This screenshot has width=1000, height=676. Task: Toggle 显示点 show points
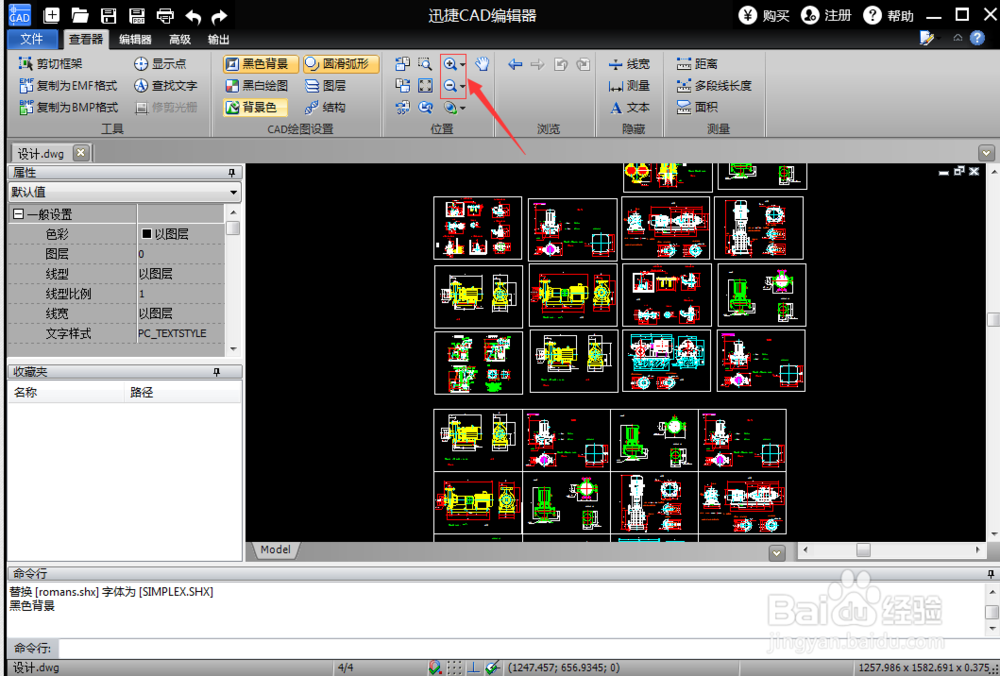(x=160, y=64)
